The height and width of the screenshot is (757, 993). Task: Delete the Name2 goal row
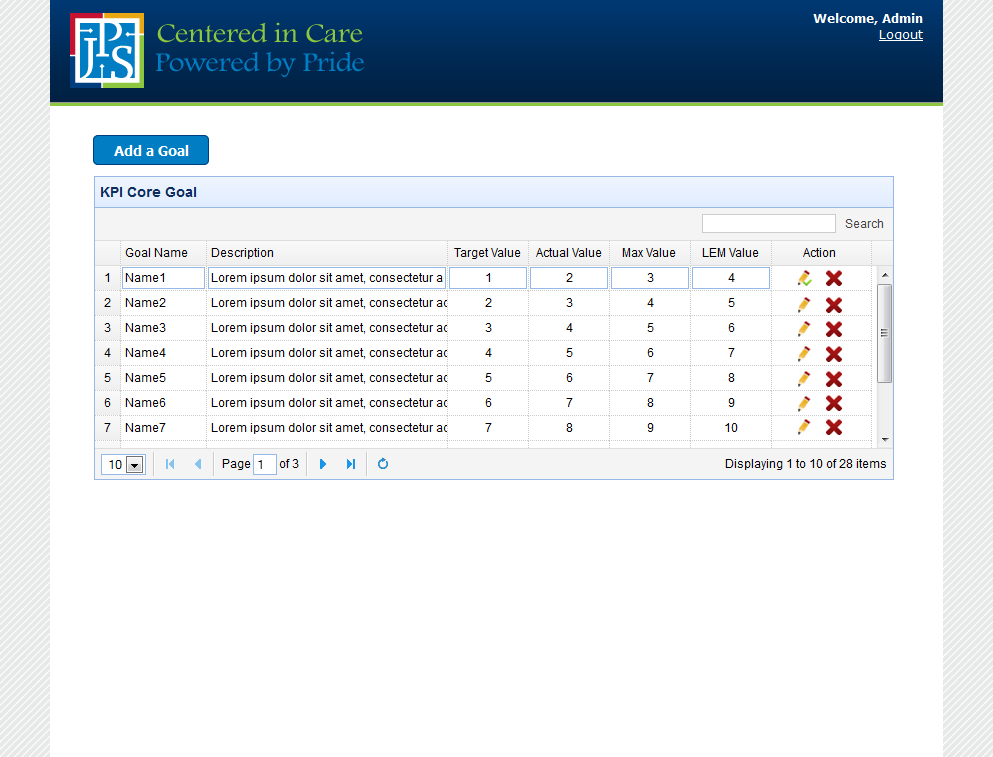click(834, 305)
